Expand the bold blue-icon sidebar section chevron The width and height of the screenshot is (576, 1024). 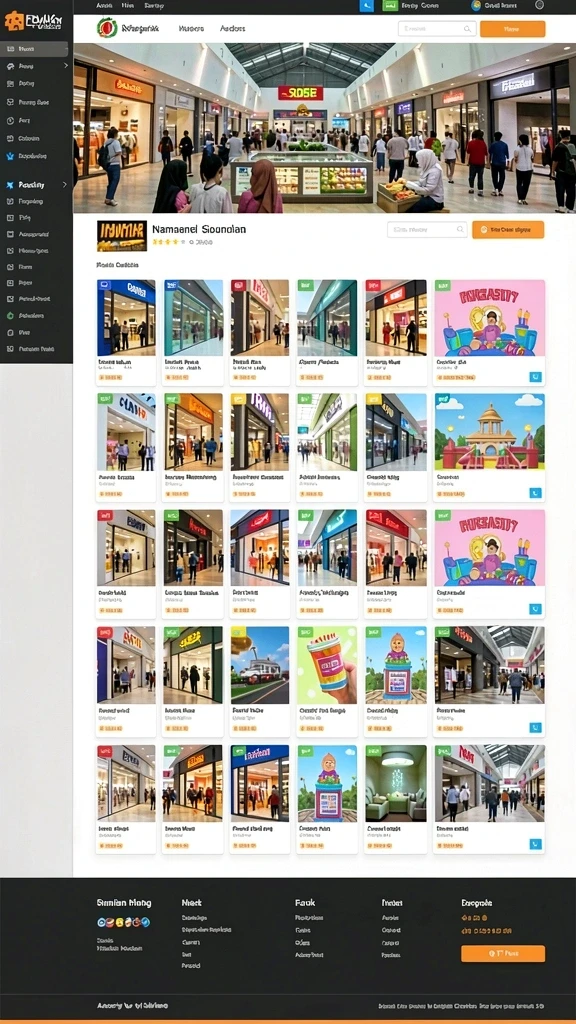[x=65, y=185]
